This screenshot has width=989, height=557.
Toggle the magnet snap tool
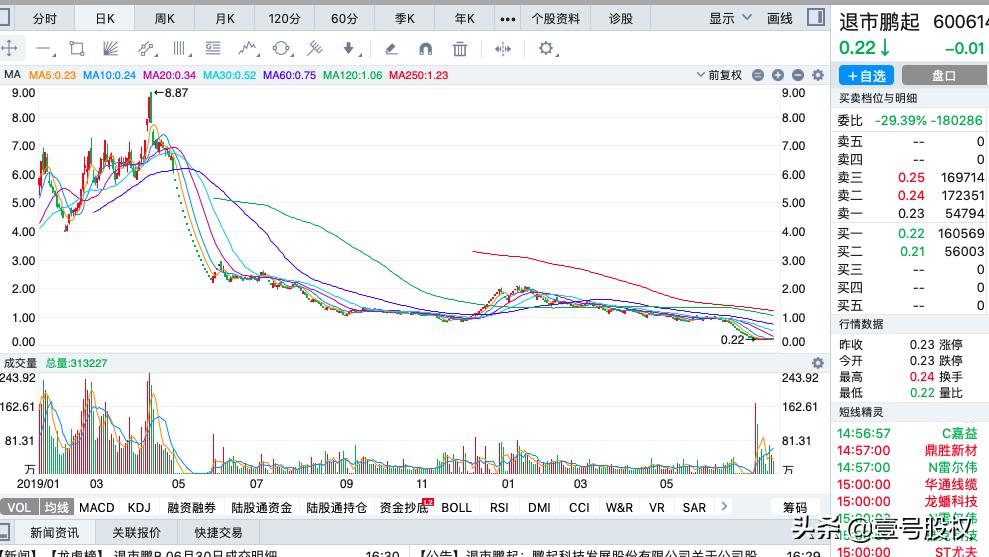(x=426, y=49)
